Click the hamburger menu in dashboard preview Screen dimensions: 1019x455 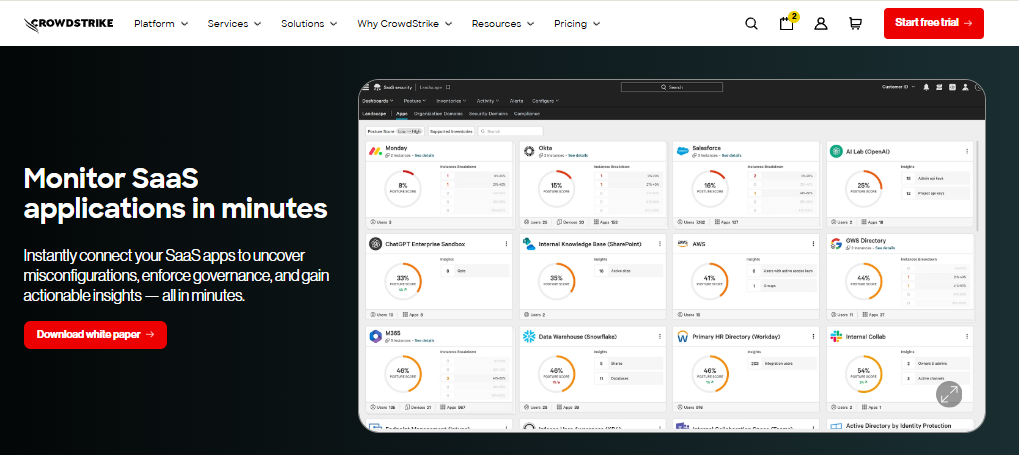[365, 87]
